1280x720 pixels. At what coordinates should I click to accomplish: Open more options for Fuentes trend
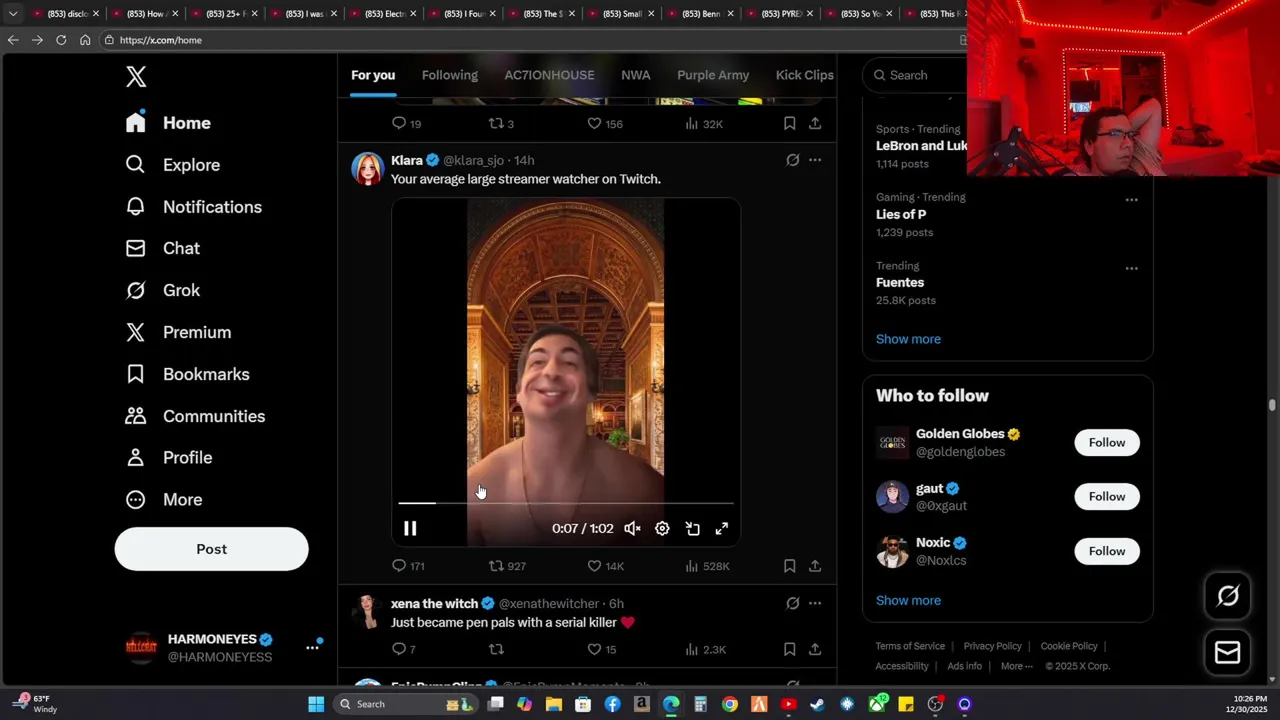tap(1131, 268)
